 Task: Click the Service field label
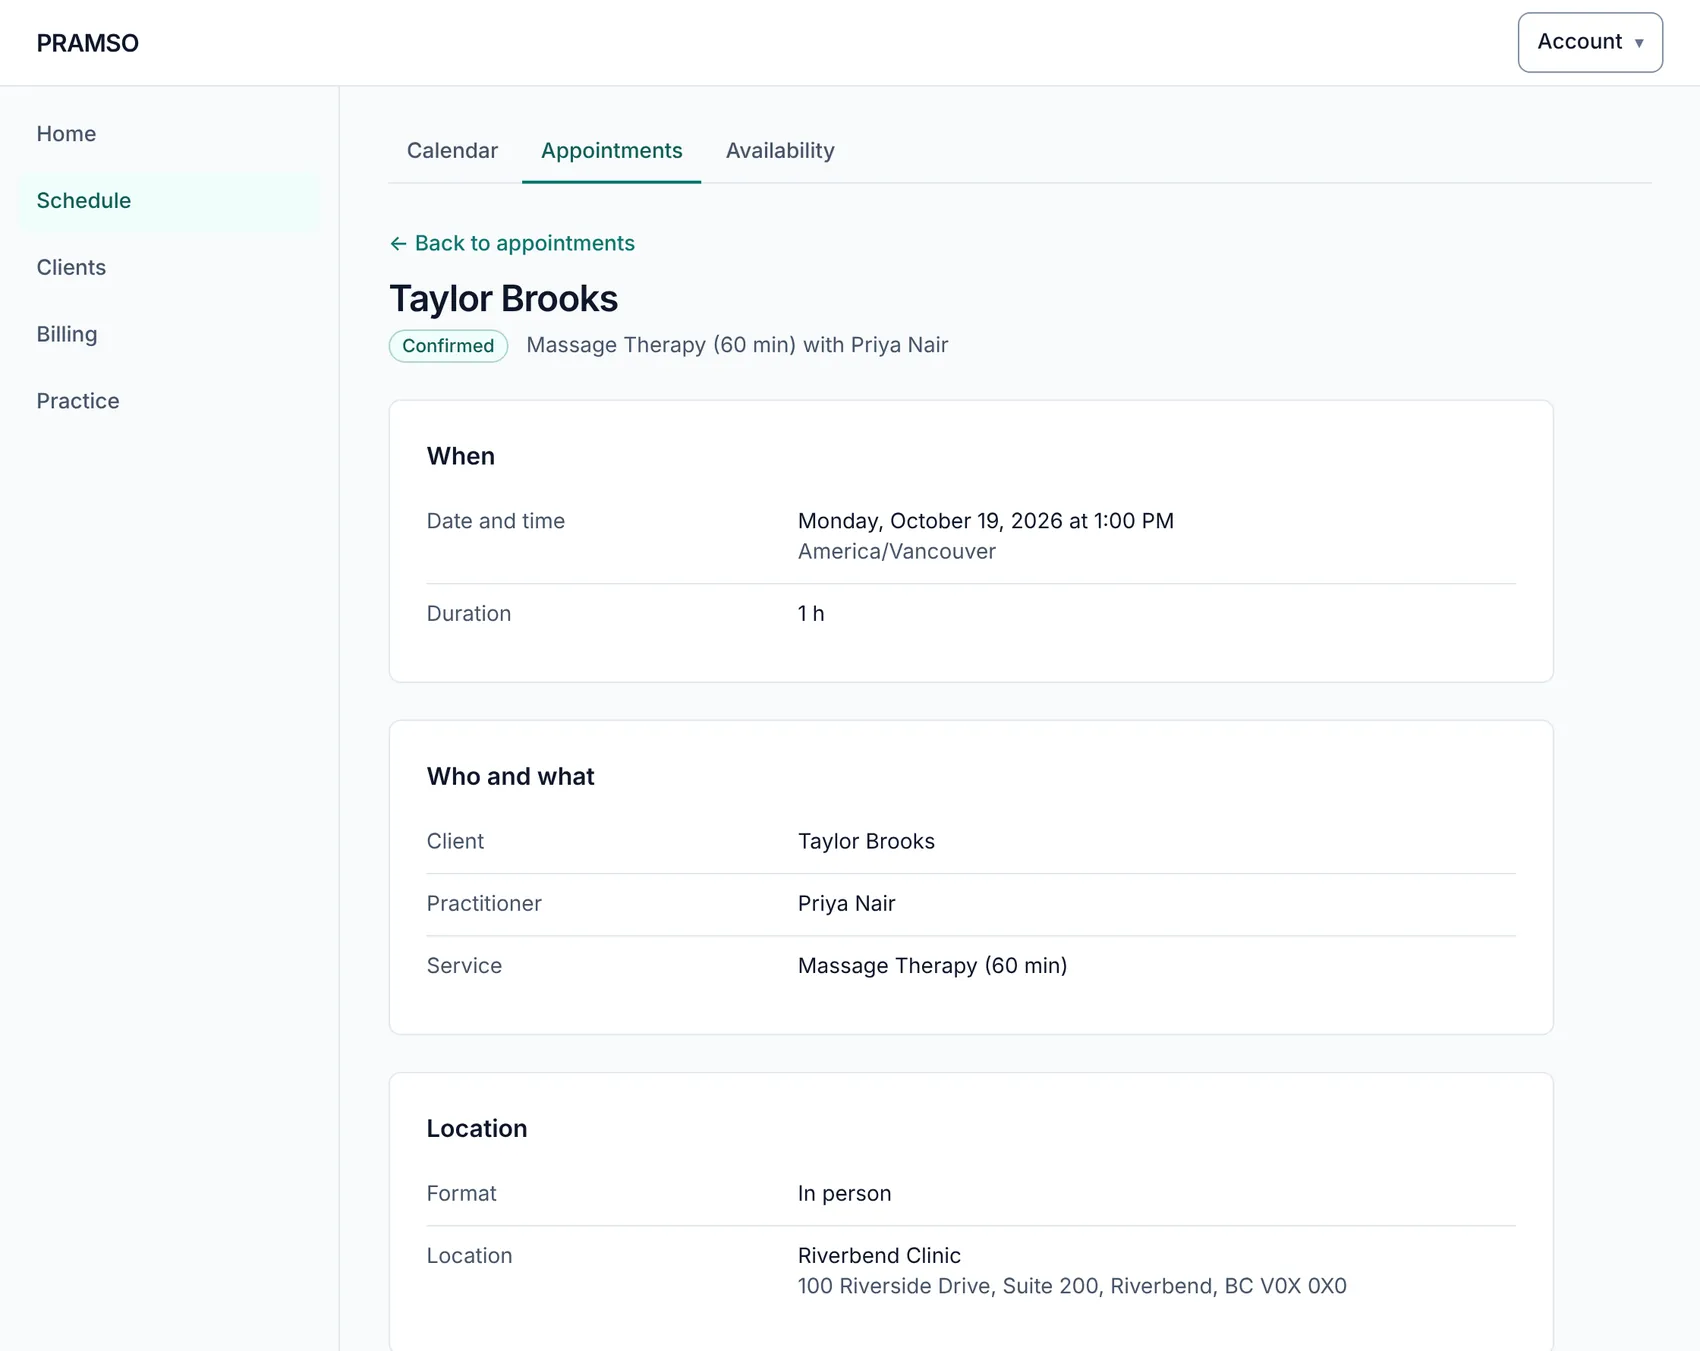464,966
